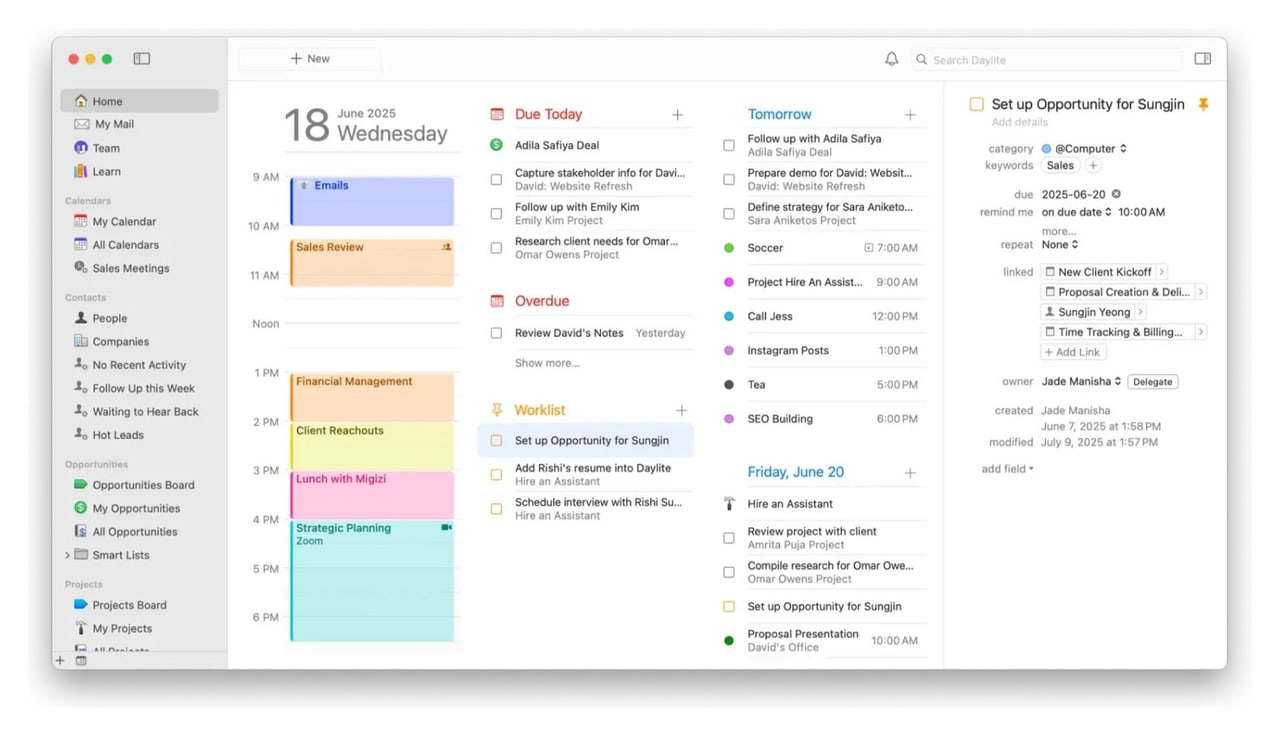This screenshot has width=1280, height=736.
Task: Click the Zoom video icon on Strategic Planning
Action: (446, 528)
